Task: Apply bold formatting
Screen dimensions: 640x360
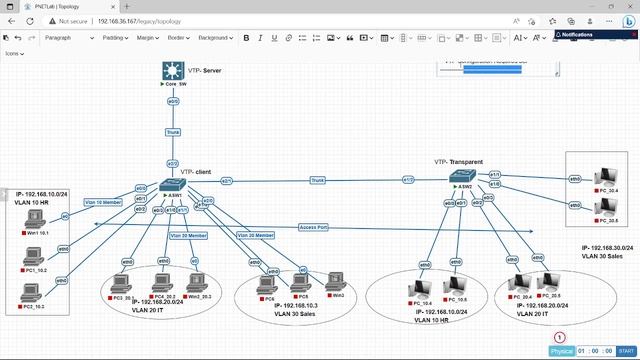Action: coord(246,38)
